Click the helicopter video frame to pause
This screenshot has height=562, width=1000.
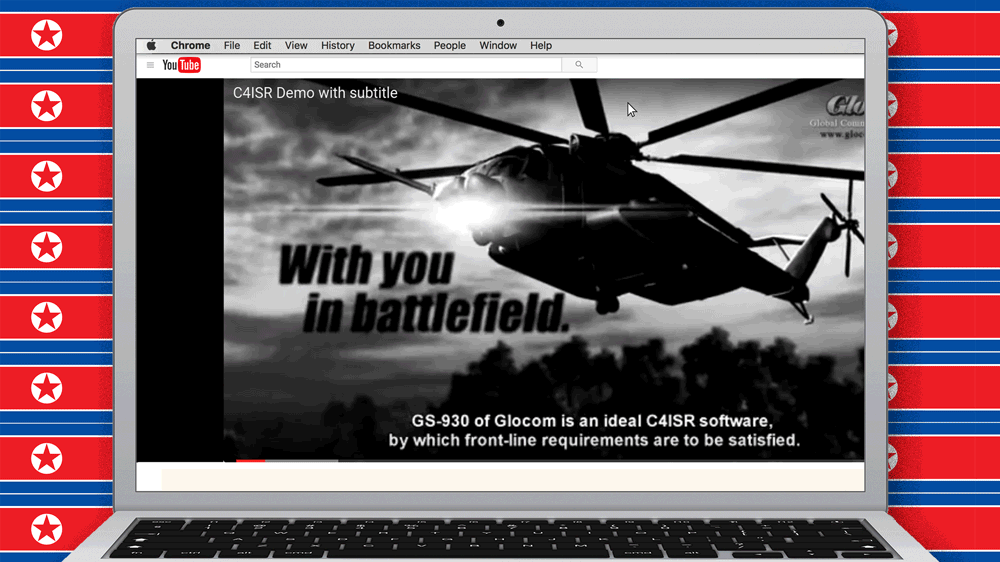point(544,268)
